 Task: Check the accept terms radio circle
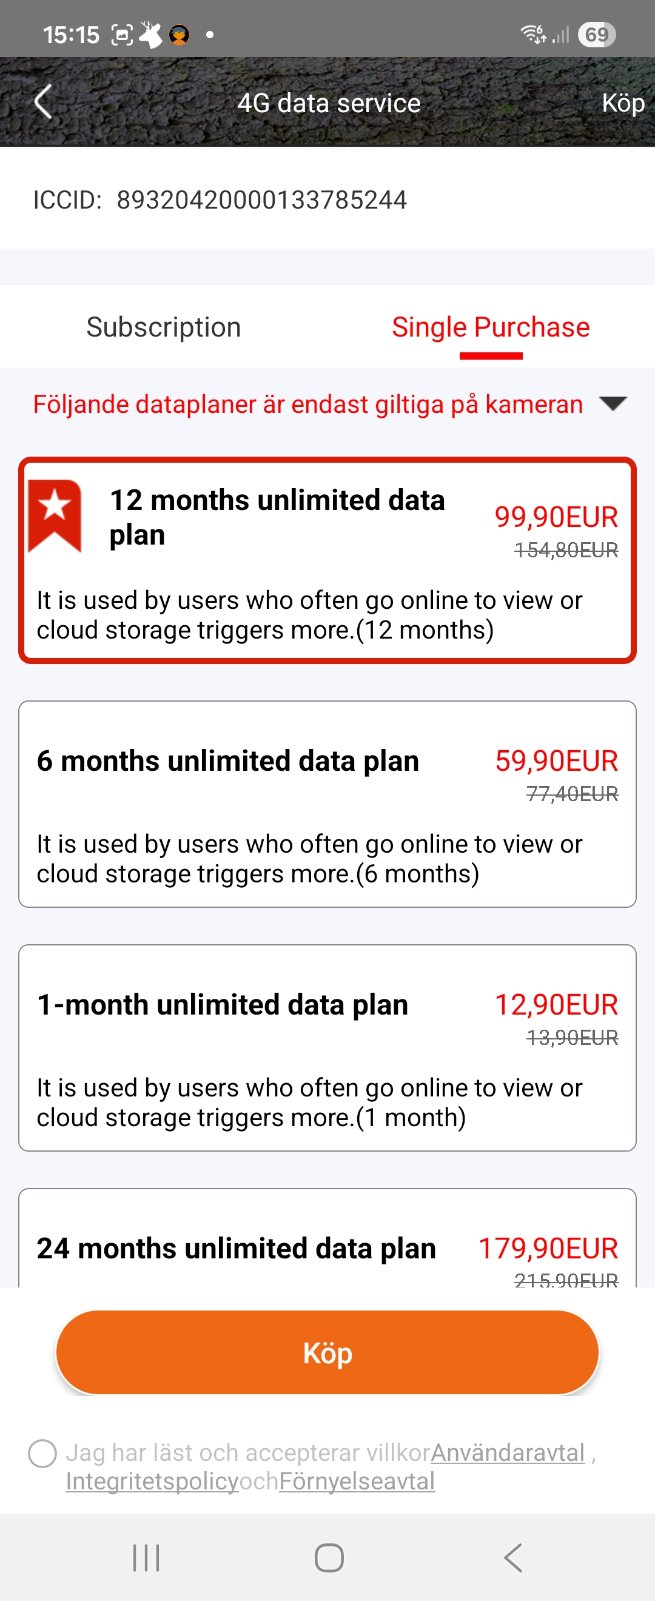pos(42,1453)
